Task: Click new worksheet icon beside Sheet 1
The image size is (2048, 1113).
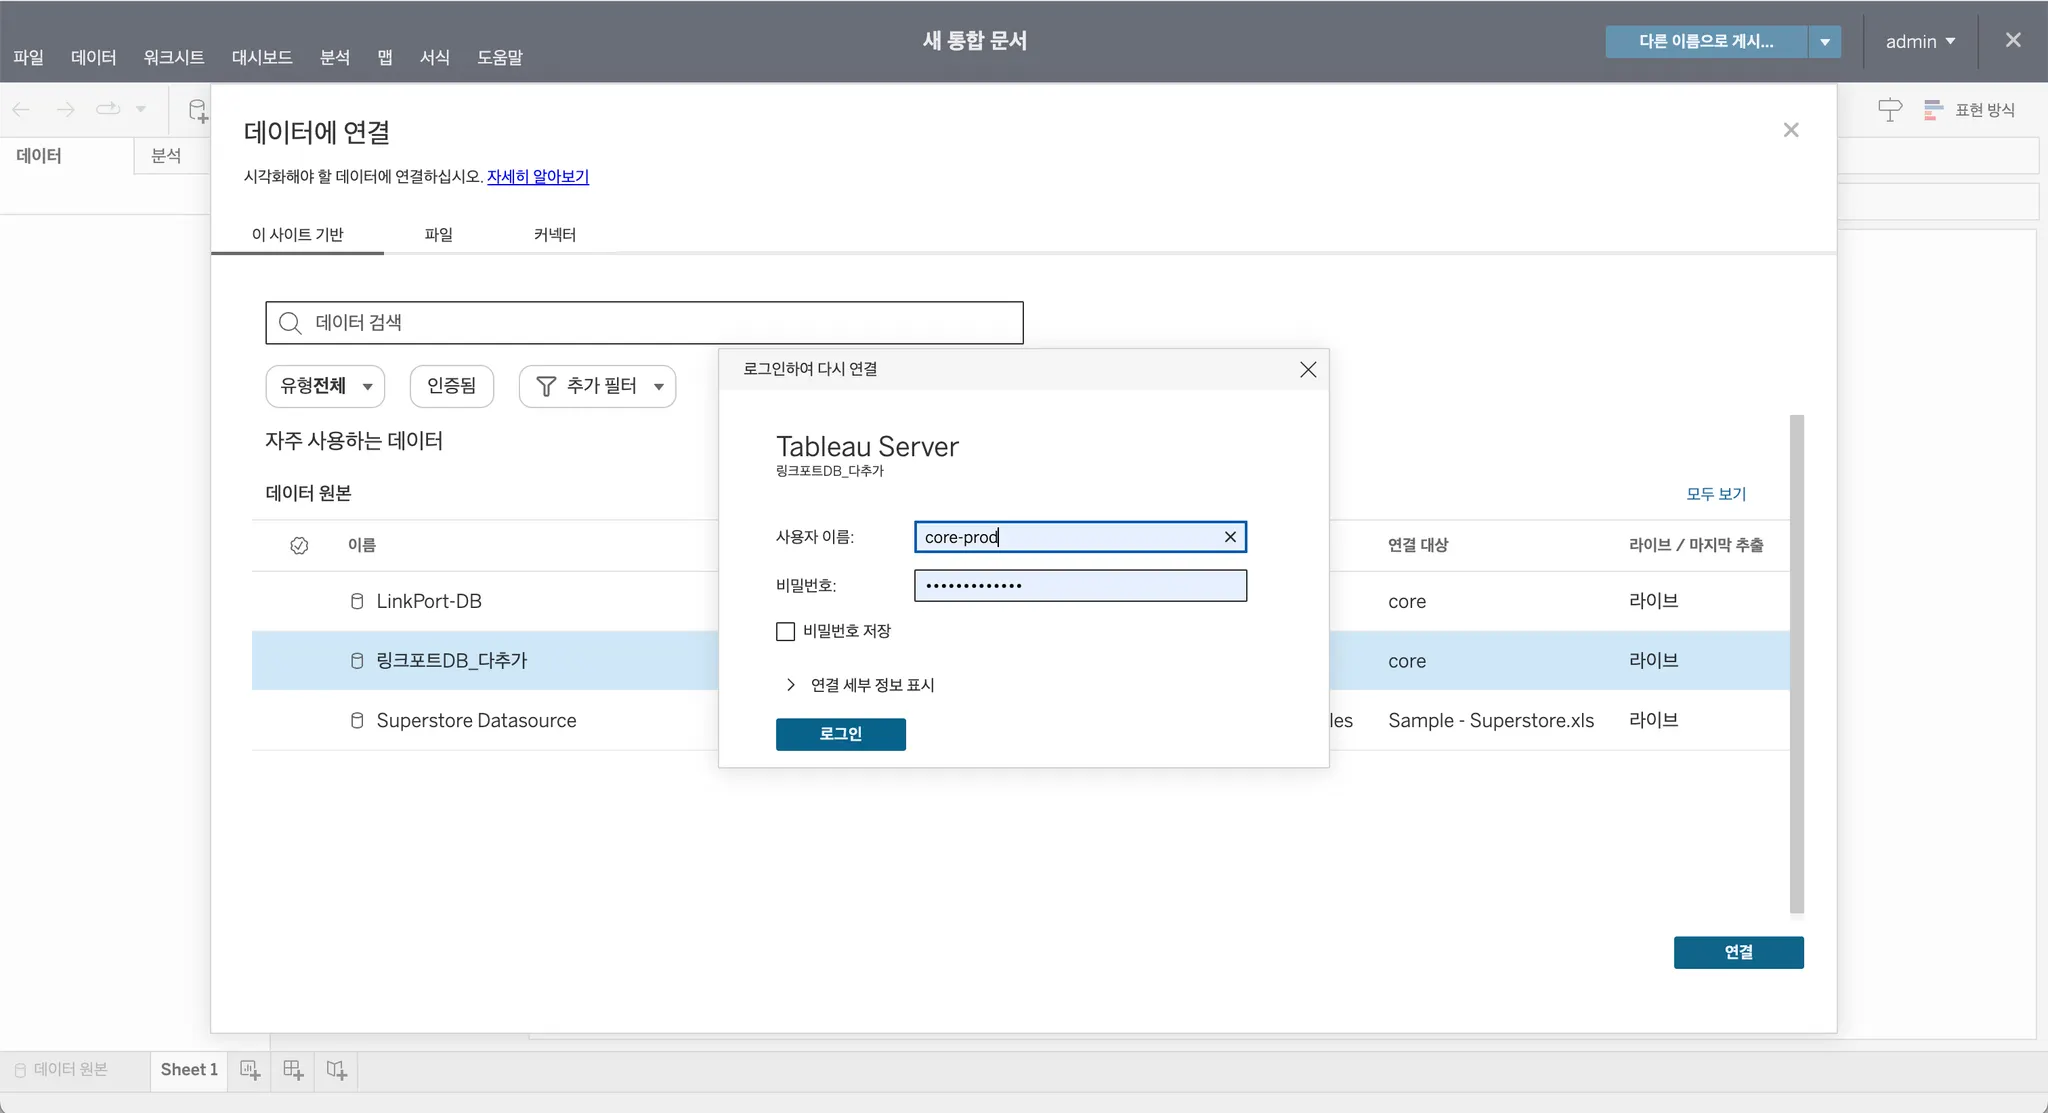Action: 250,1070
